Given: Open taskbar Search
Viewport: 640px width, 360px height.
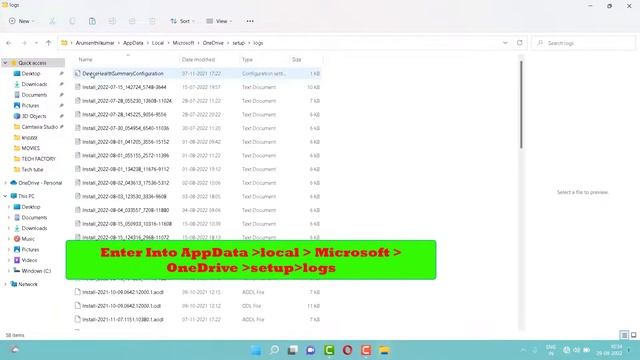Looking at the screenshot, I should click(274, 350).
